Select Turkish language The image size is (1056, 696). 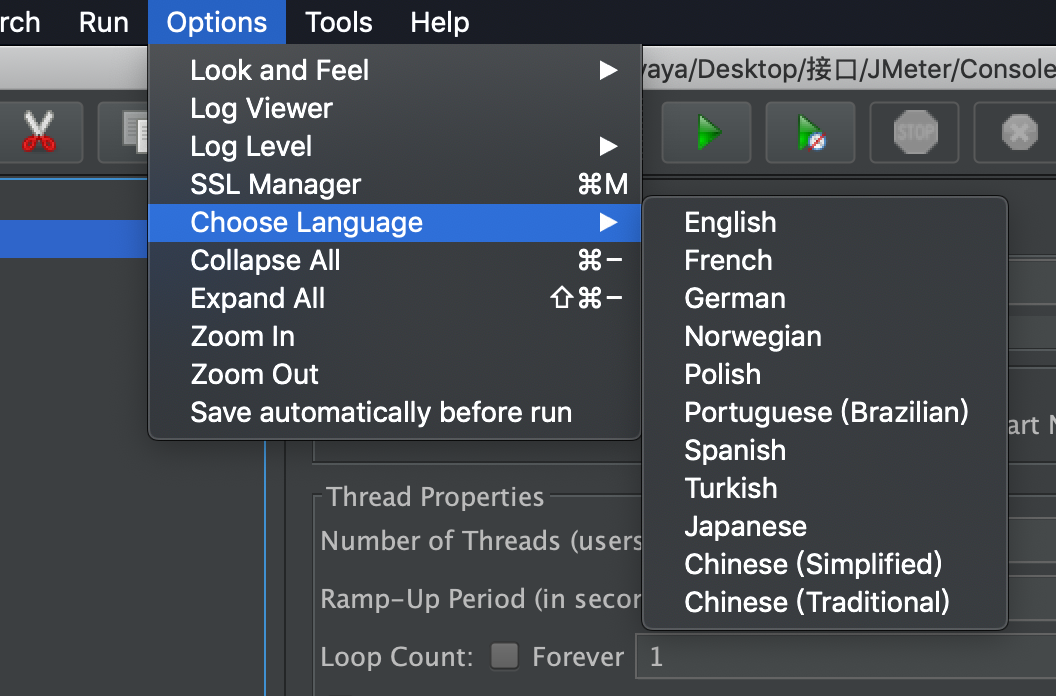coord(825,488)
